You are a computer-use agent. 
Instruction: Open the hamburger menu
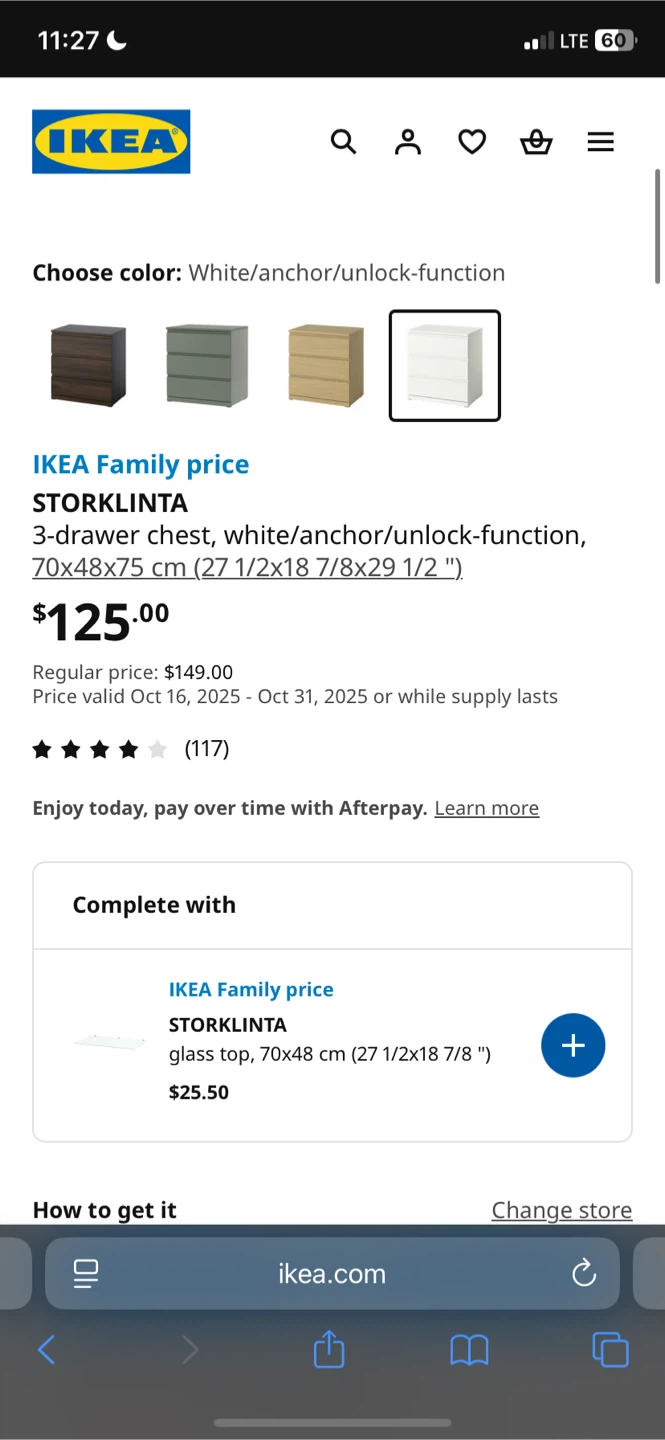(x=600, y=142)
